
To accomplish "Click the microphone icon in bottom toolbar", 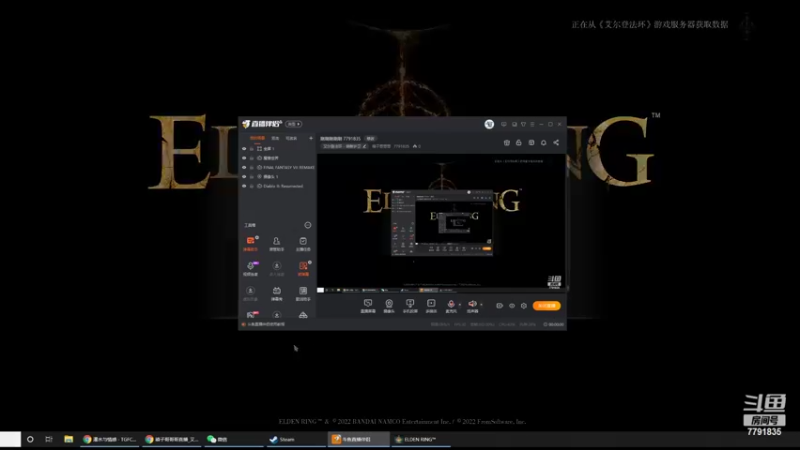I will (451, 305).
